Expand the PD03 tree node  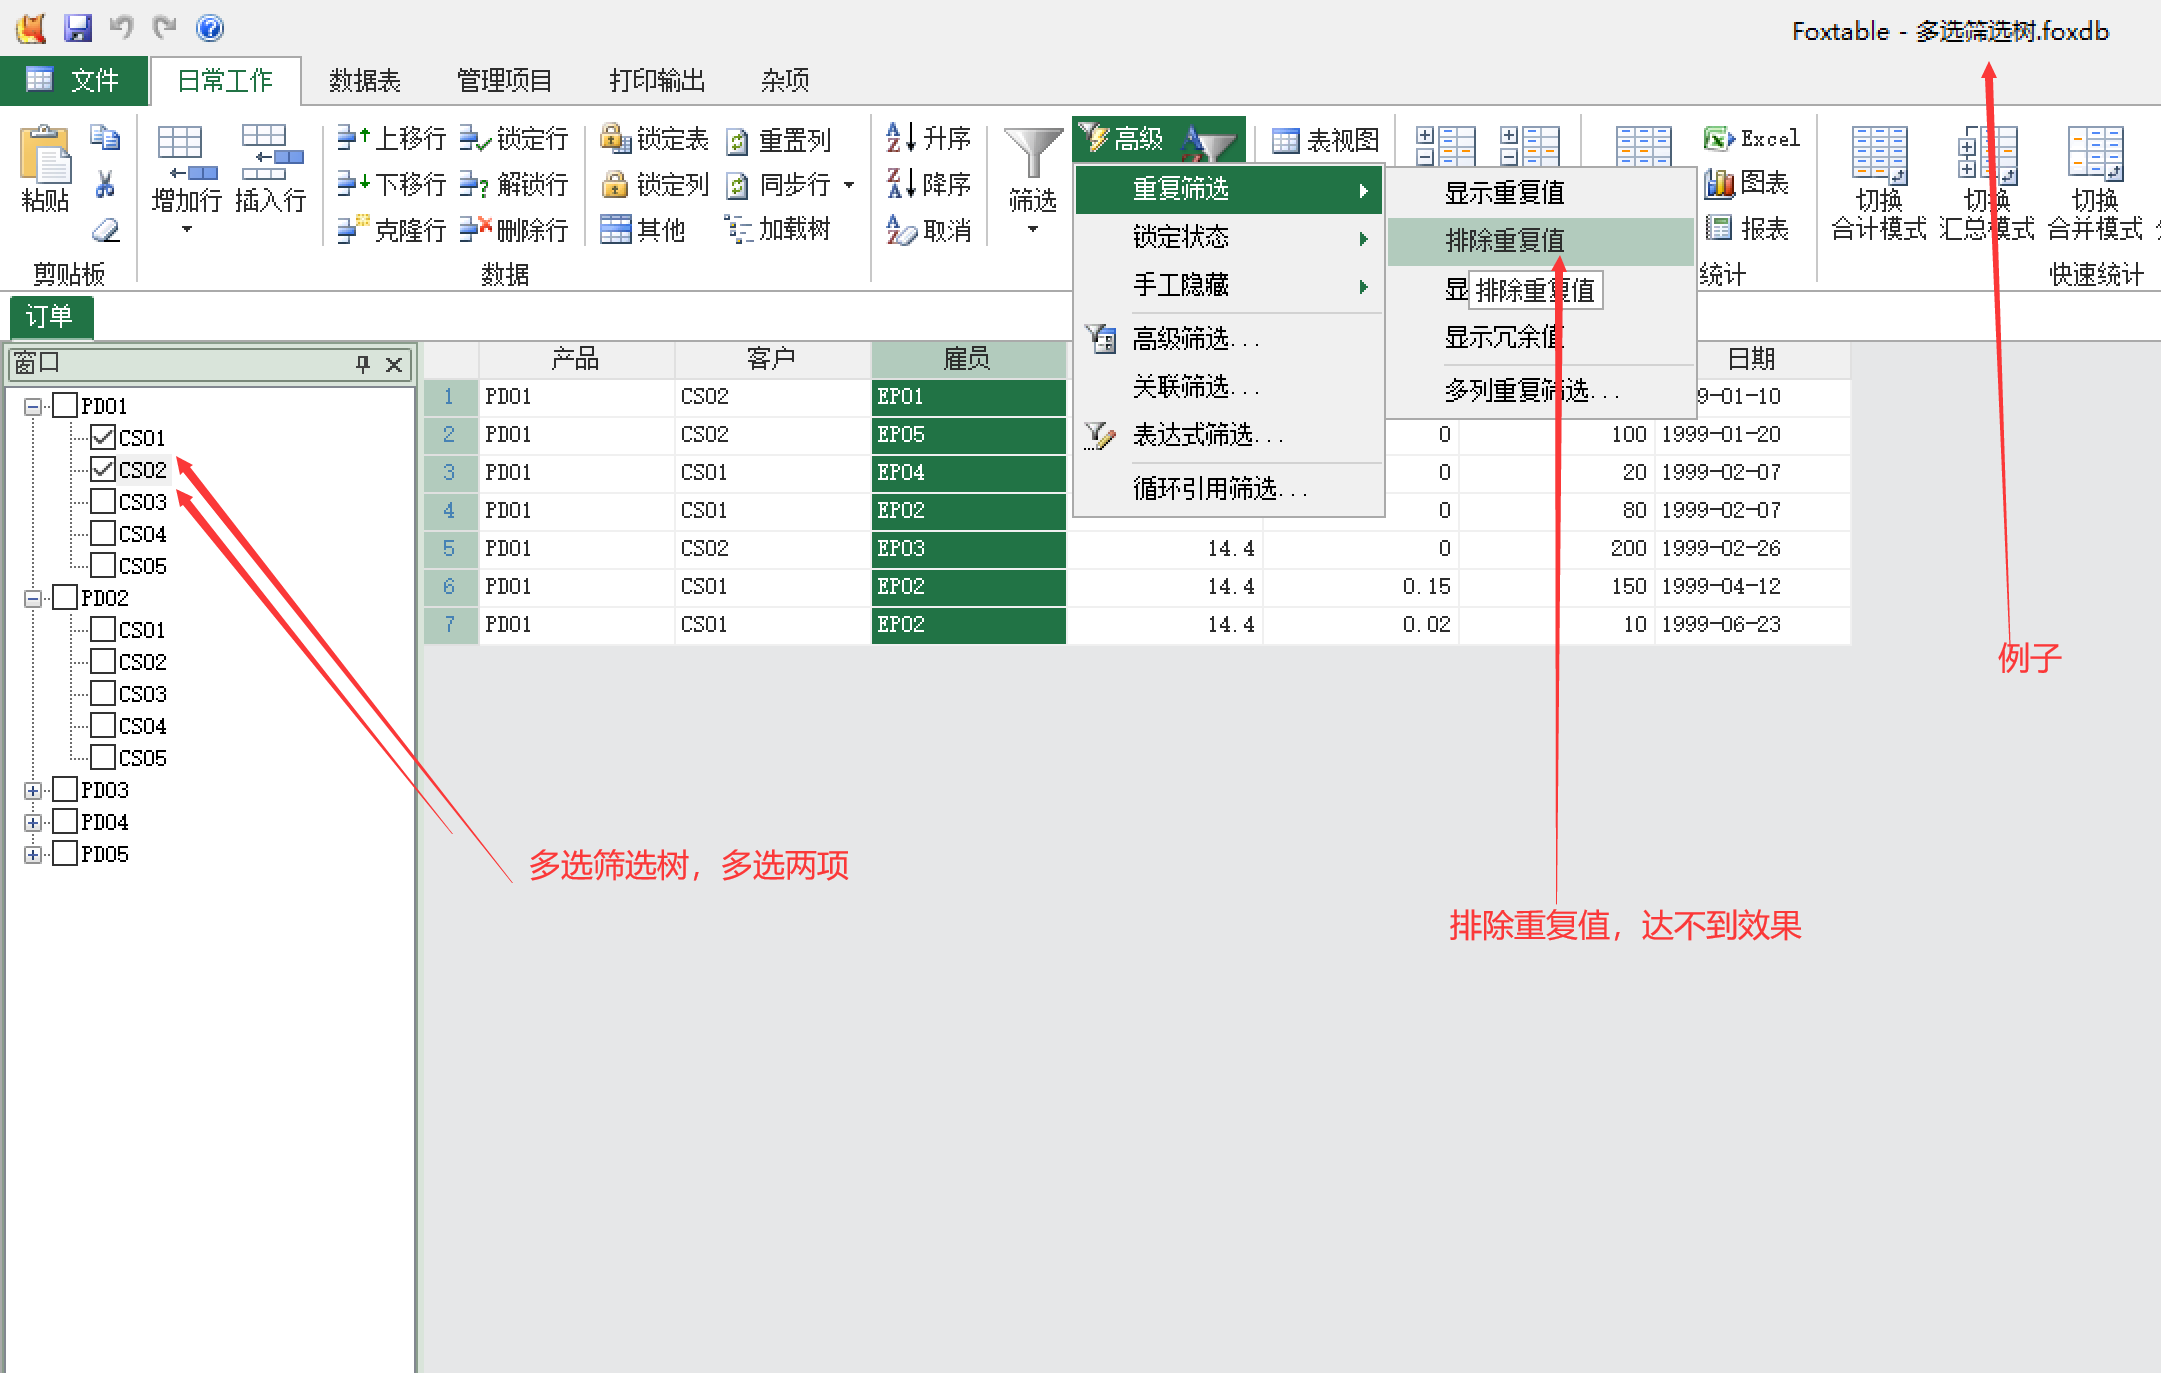pos(33,790)
